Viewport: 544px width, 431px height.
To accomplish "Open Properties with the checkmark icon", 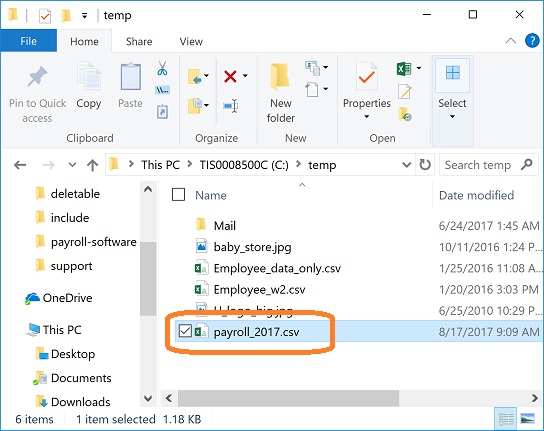I will coord(366,78).
